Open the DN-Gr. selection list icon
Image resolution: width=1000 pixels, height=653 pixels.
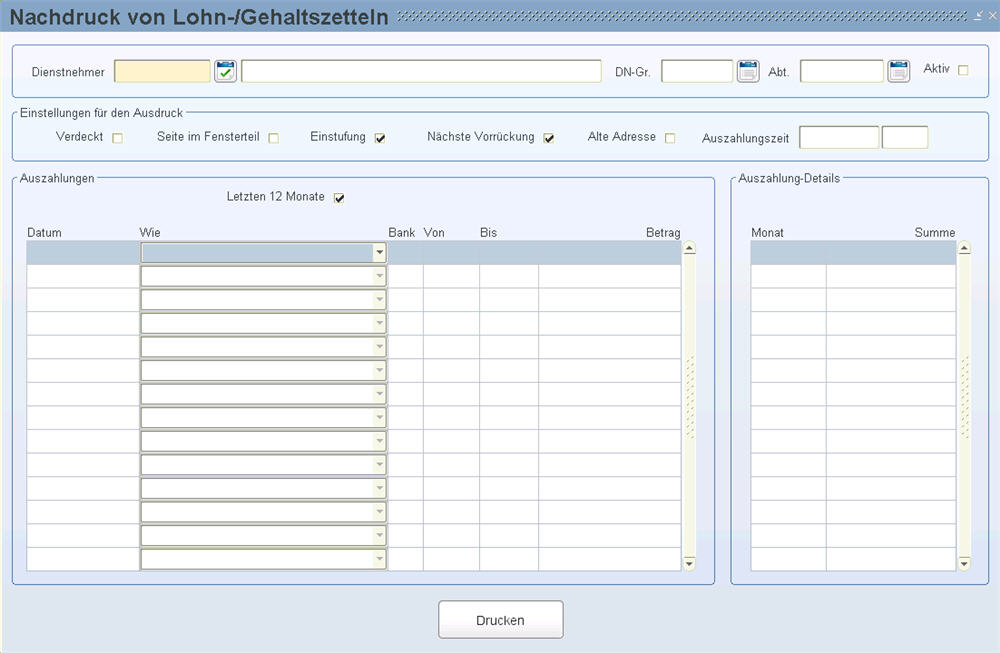(748, 71)
